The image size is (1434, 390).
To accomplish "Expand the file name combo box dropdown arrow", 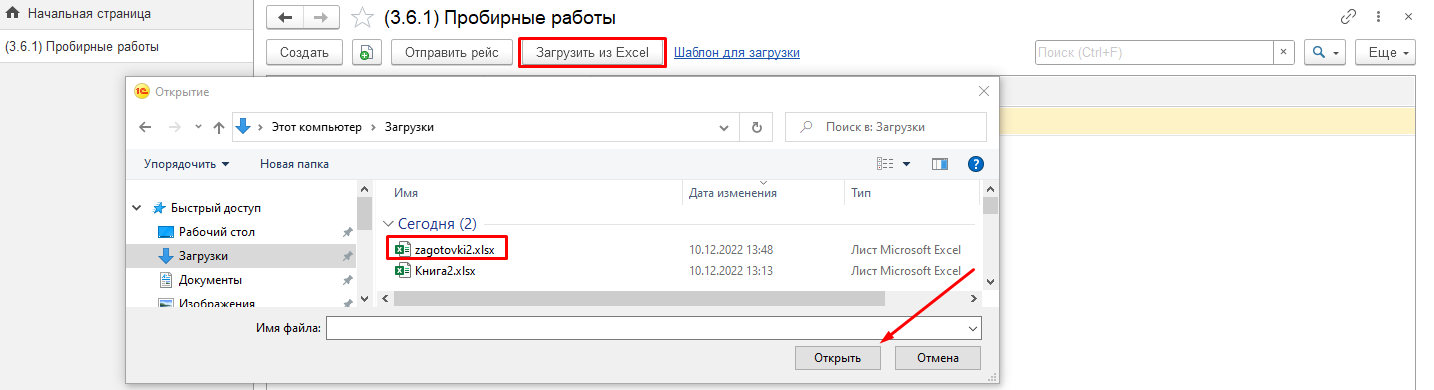I will (x=972, y=327).
